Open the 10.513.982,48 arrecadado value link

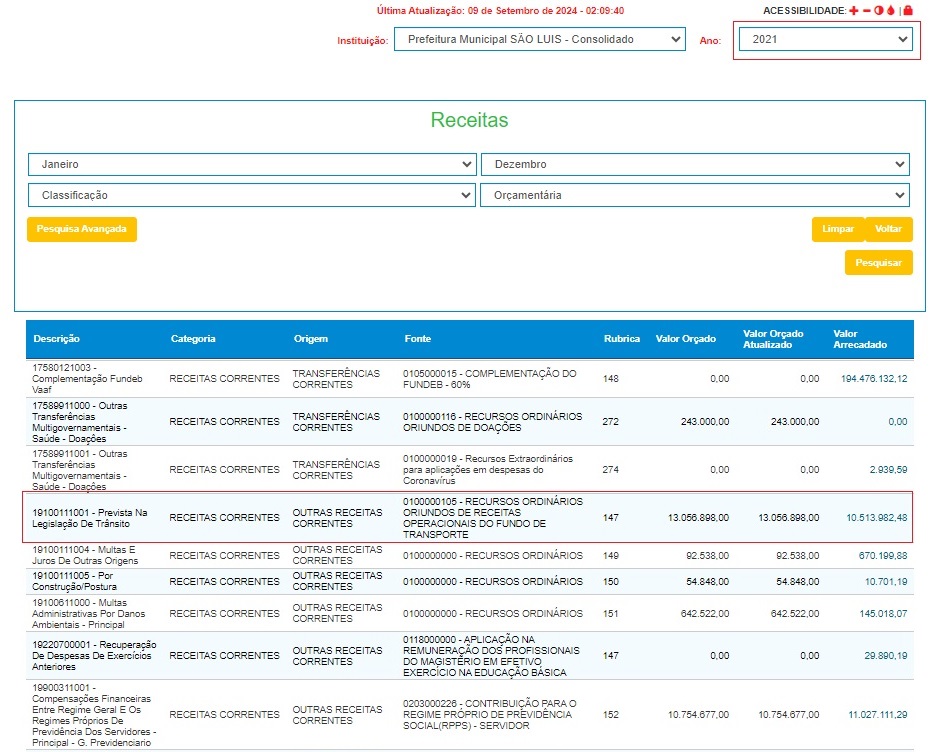click(x=877, y=517)
